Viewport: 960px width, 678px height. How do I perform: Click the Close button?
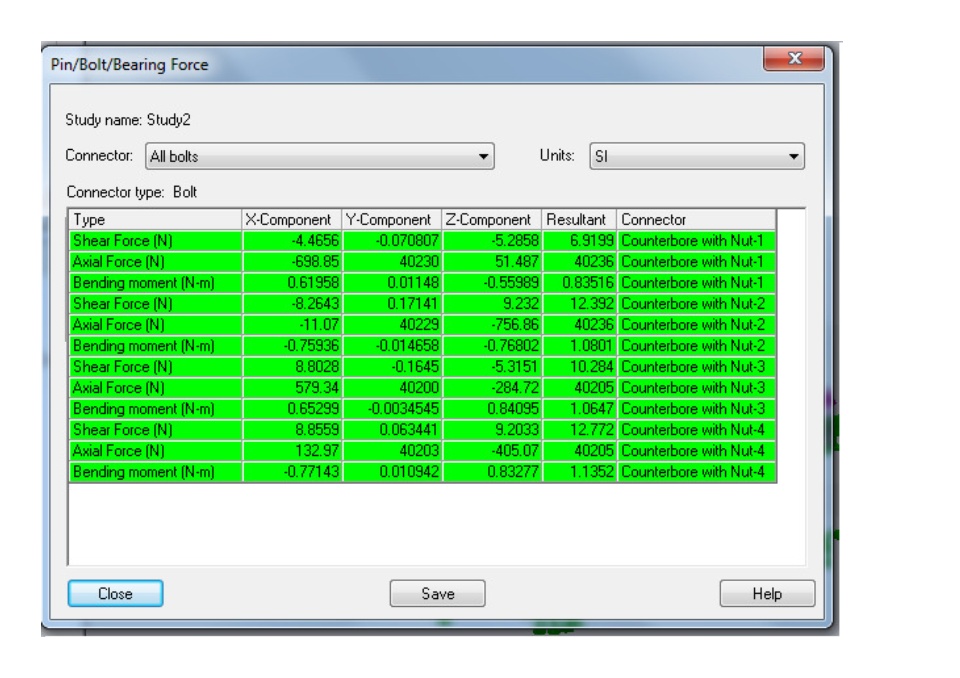tap(115, 593)
